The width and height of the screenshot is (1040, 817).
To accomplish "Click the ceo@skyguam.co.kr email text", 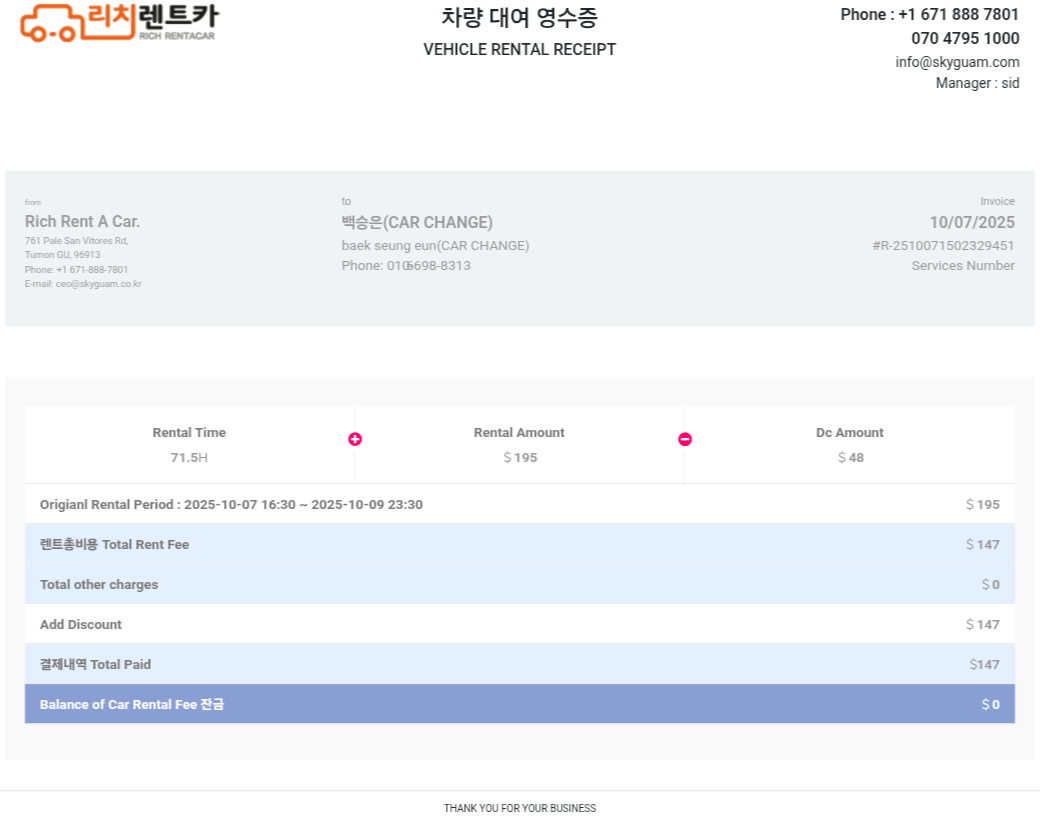I will pos(98,284).
